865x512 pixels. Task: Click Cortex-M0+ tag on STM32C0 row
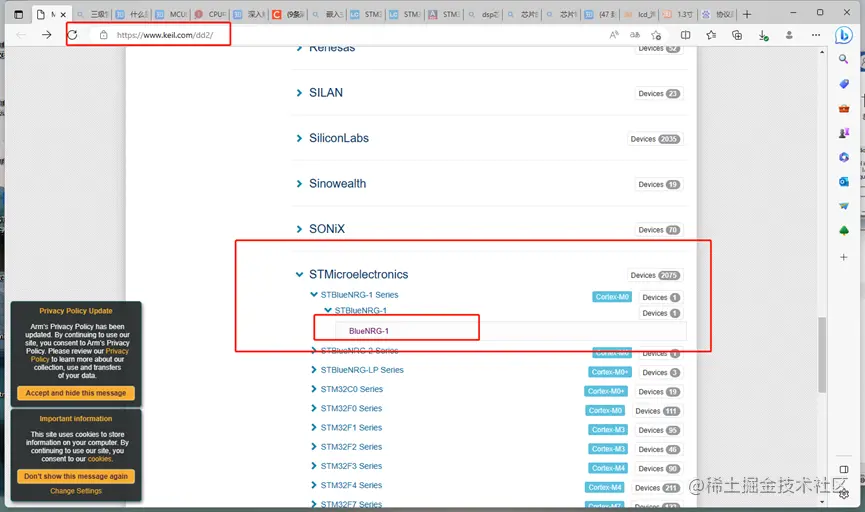point(606,392)
